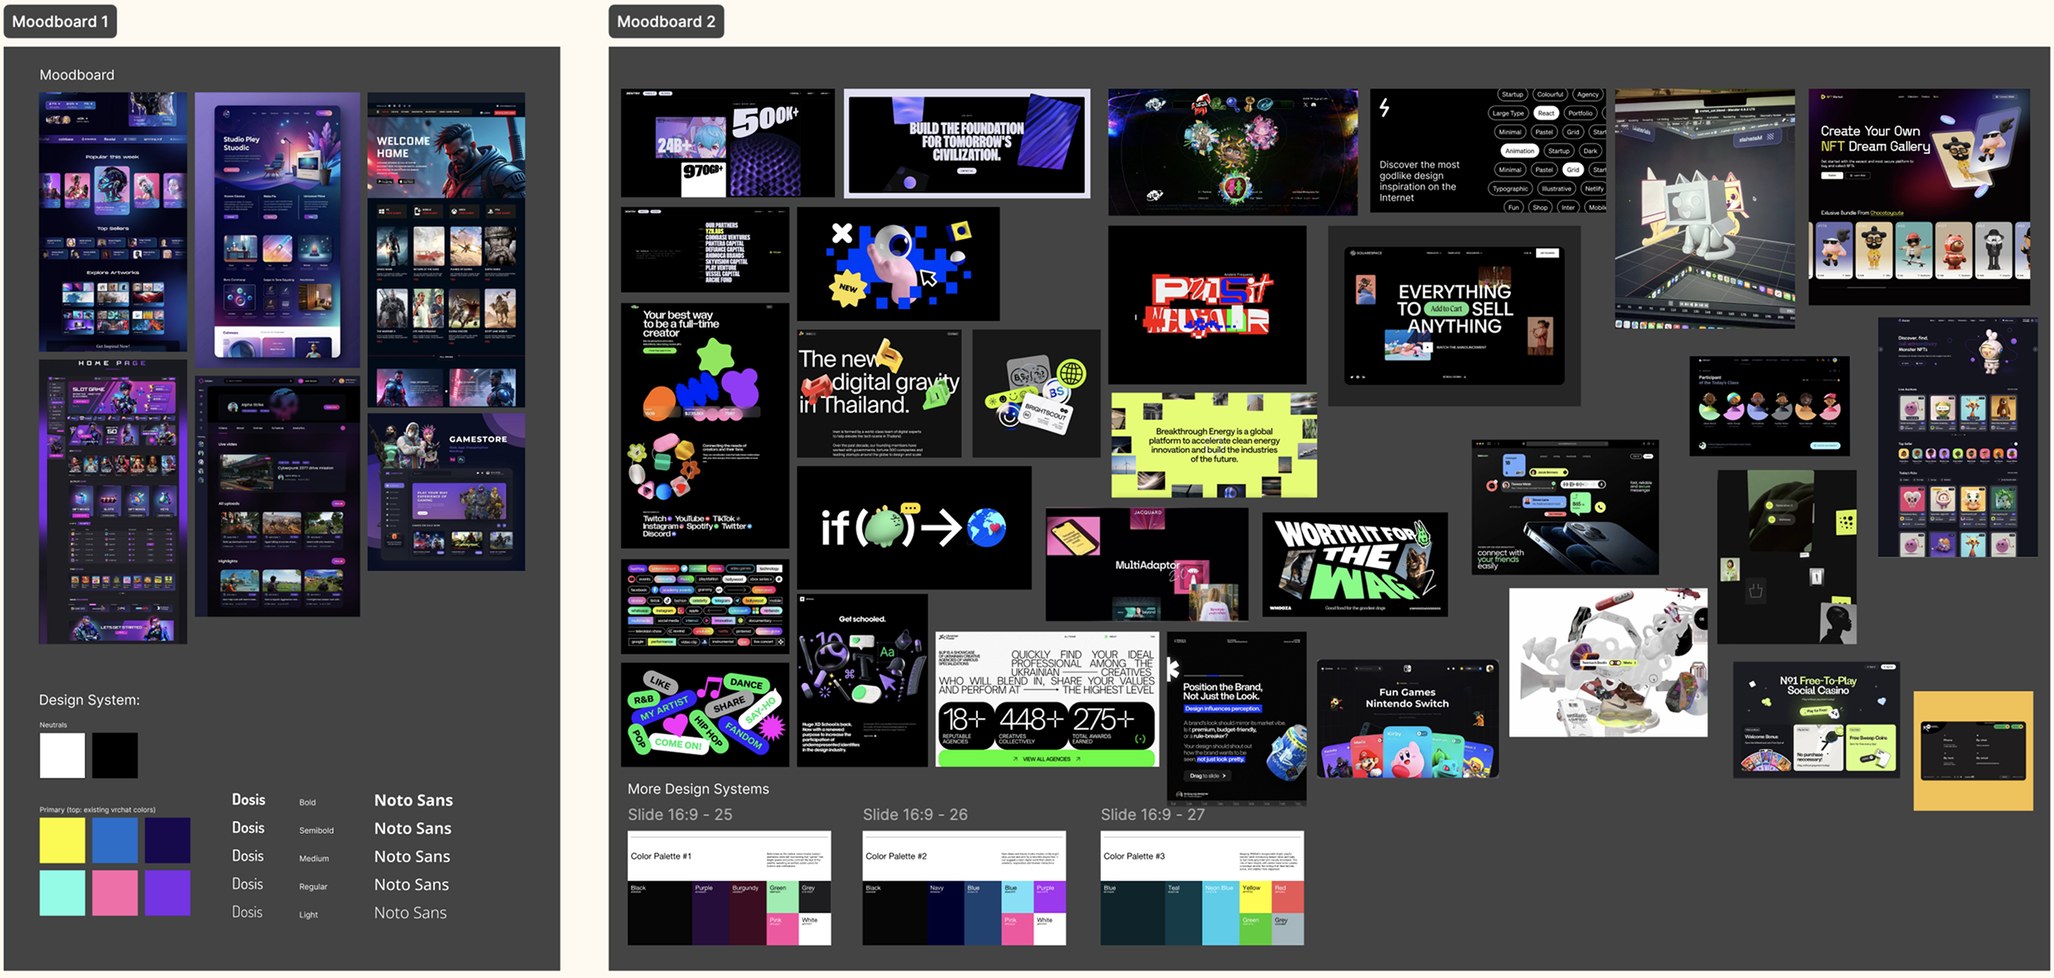Screen dimensions: 2054x978
Task: Open the Color Palette #1 slide
Action: coord(729,888)
